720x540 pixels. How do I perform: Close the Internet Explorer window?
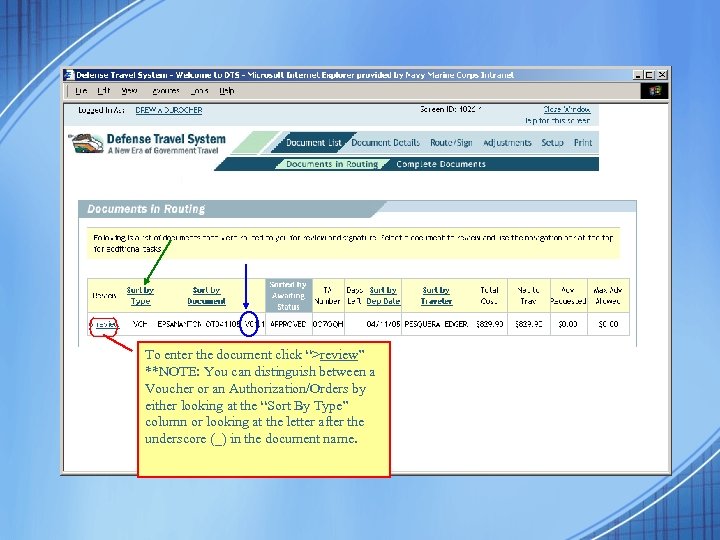point(662,75)
